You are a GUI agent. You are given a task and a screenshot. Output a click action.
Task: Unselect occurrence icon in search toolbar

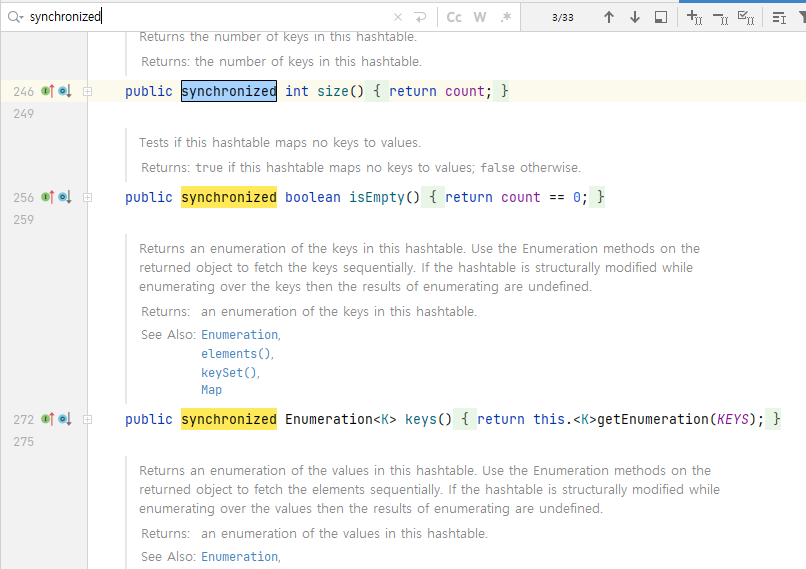720,19
